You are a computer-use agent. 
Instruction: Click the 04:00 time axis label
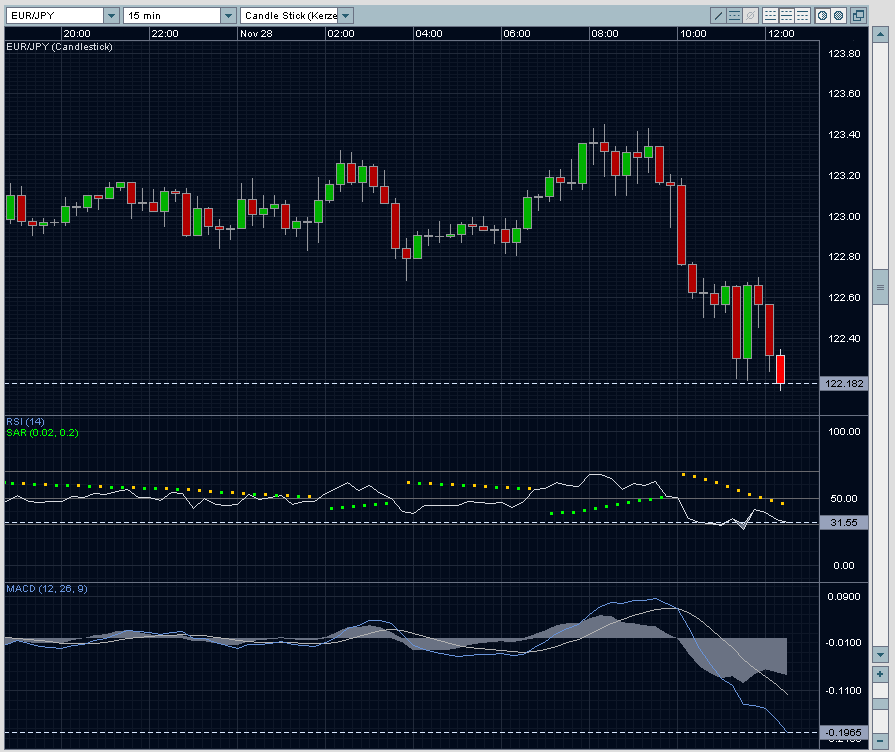click(x=429, y=34)
